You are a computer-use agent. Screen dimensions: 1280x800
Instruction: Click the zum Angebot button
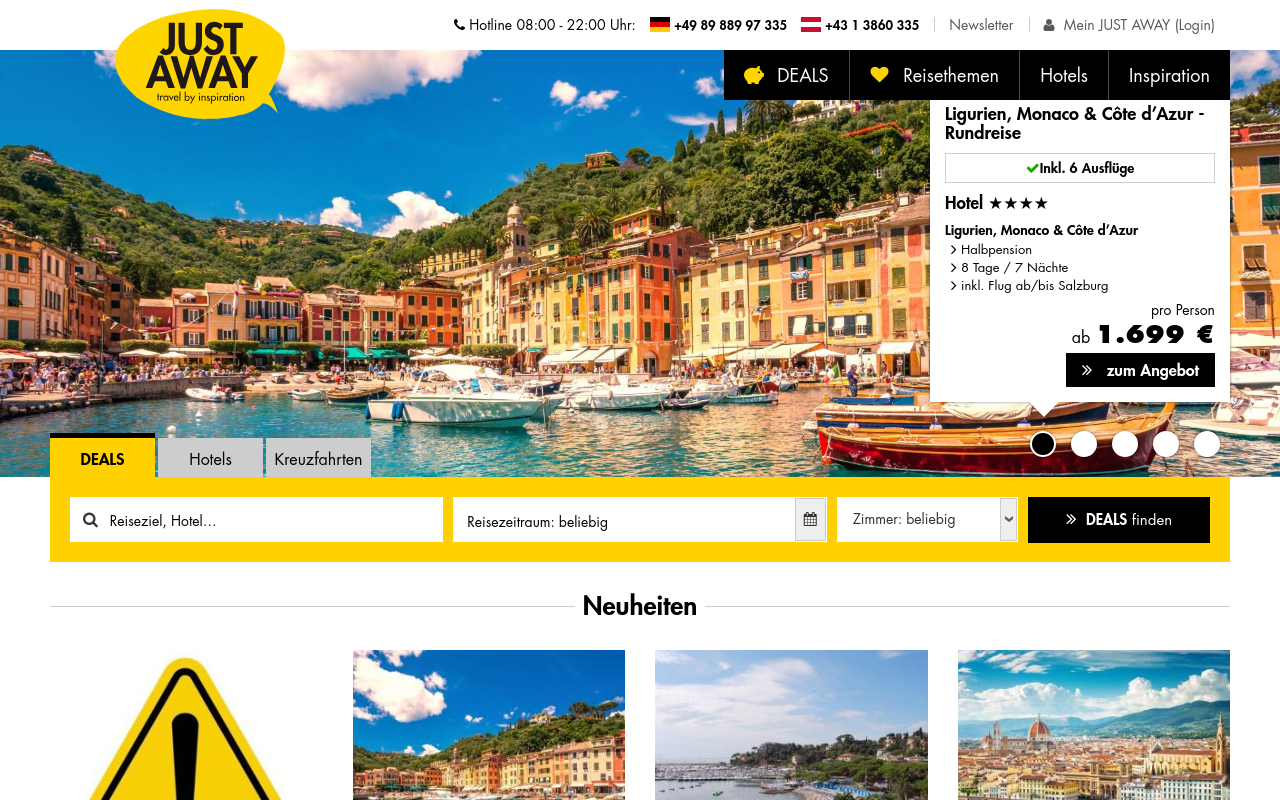(x=1140, y=370)
